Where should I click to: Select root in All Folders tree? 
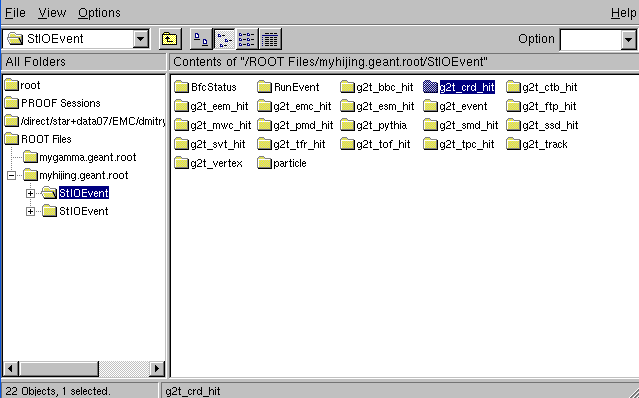pyautogui.click(x=22, y=85)
